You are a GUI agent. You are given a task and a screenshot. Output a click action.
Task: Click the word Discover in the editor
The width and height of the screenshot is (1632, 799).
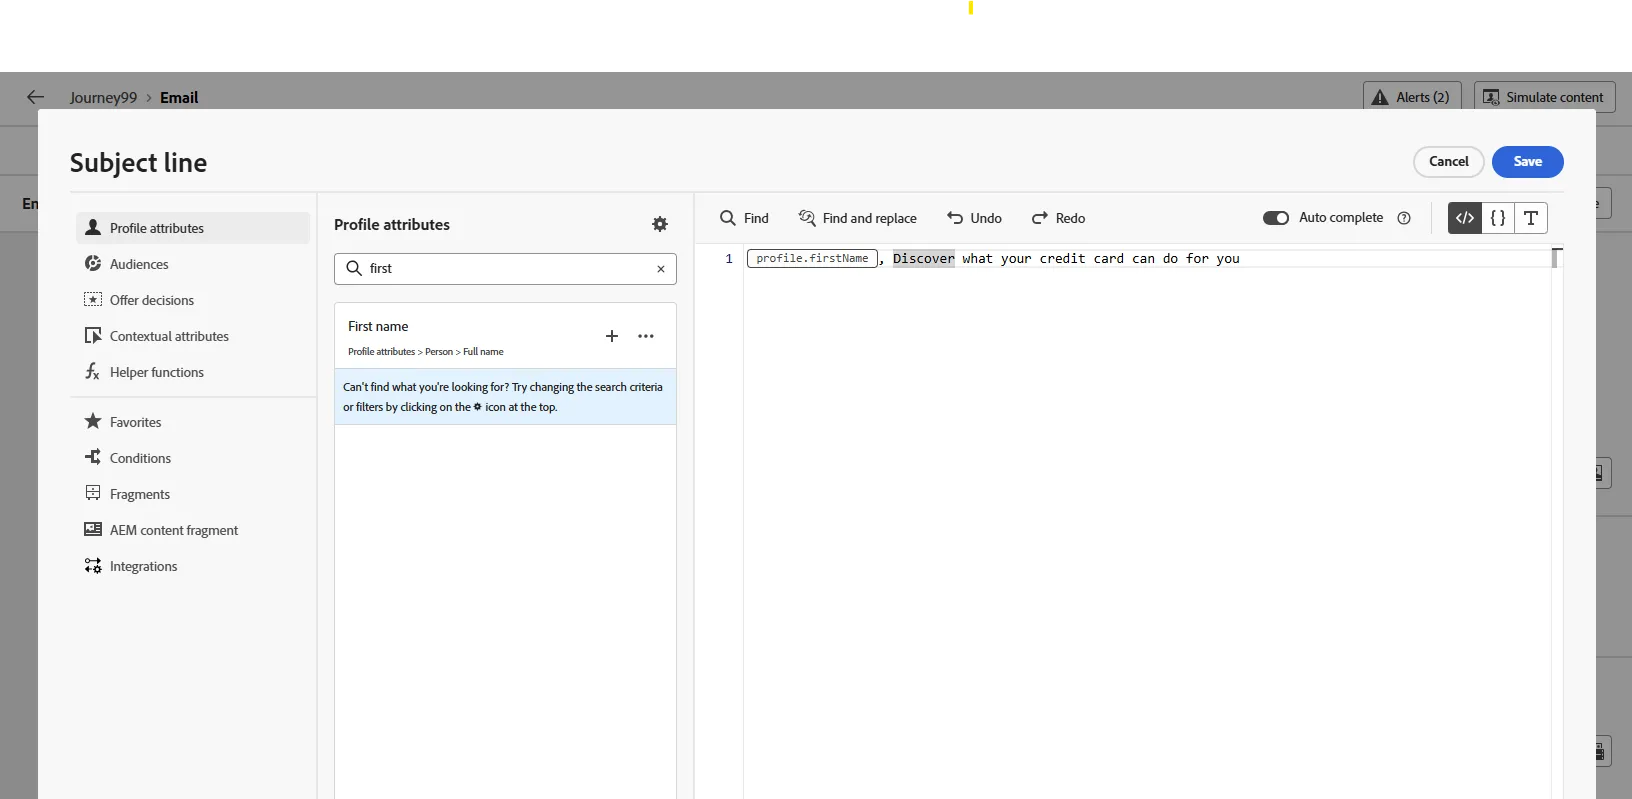click(x=923, y=259)
